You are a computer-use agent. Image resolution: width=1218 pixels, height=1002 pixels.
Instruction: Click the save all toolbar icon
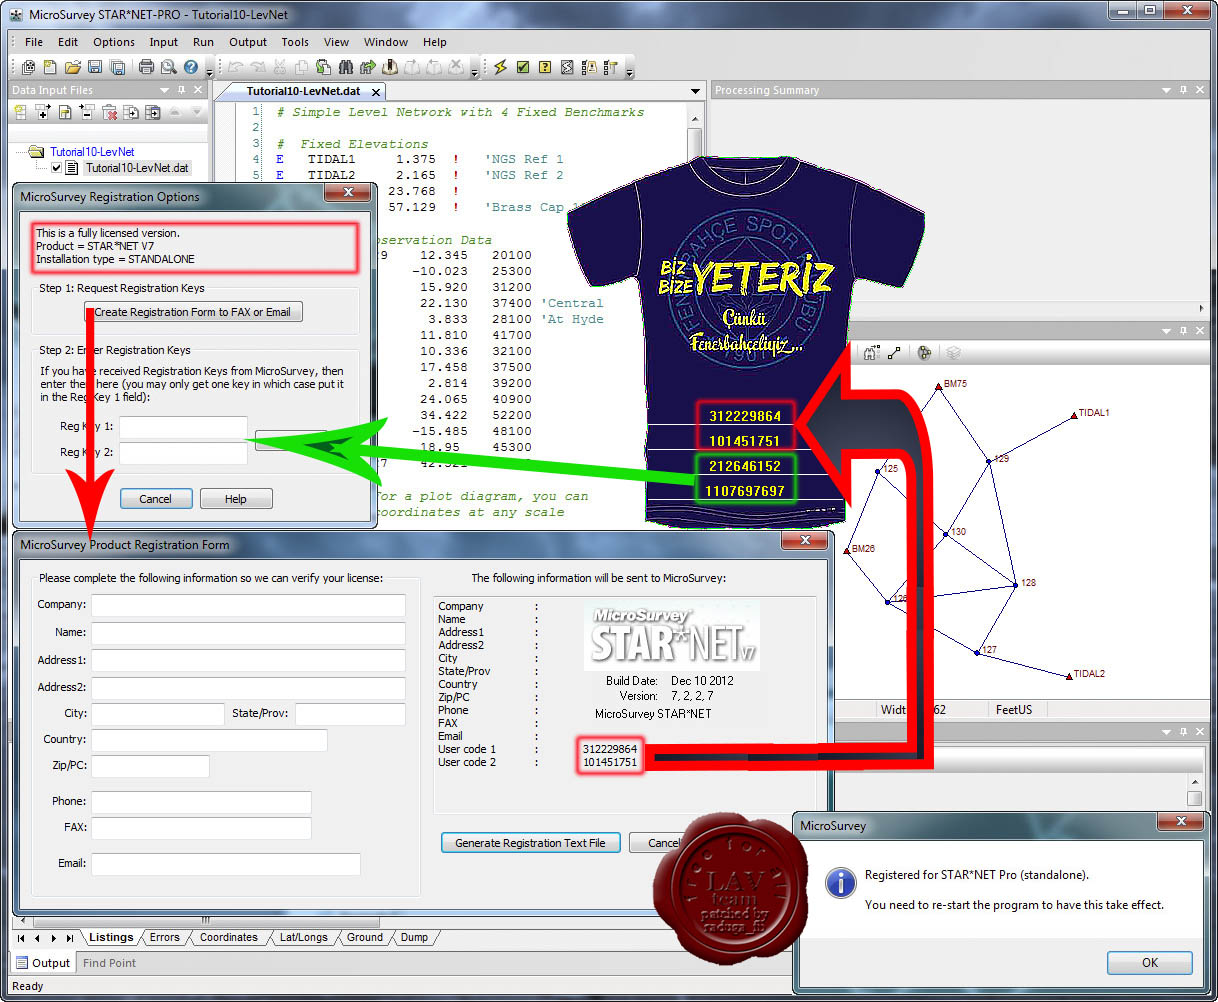[118, 67]
